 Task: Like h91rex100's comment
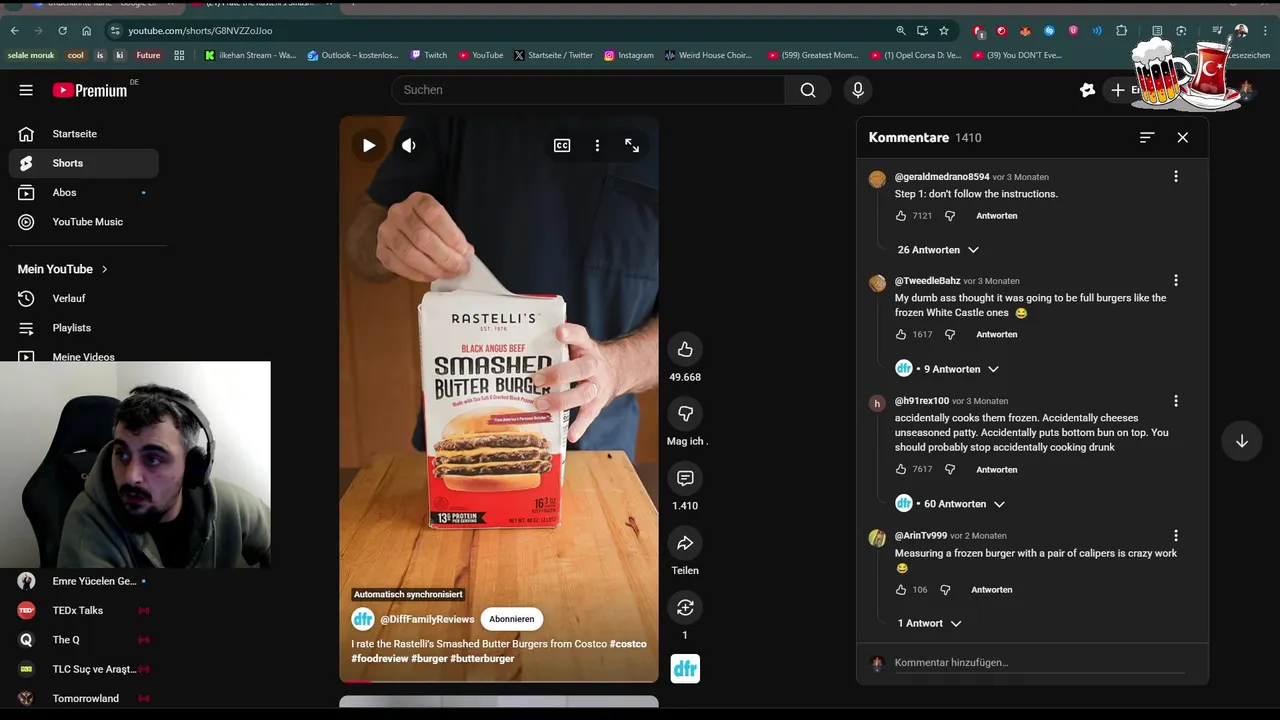tap(901, 469)
